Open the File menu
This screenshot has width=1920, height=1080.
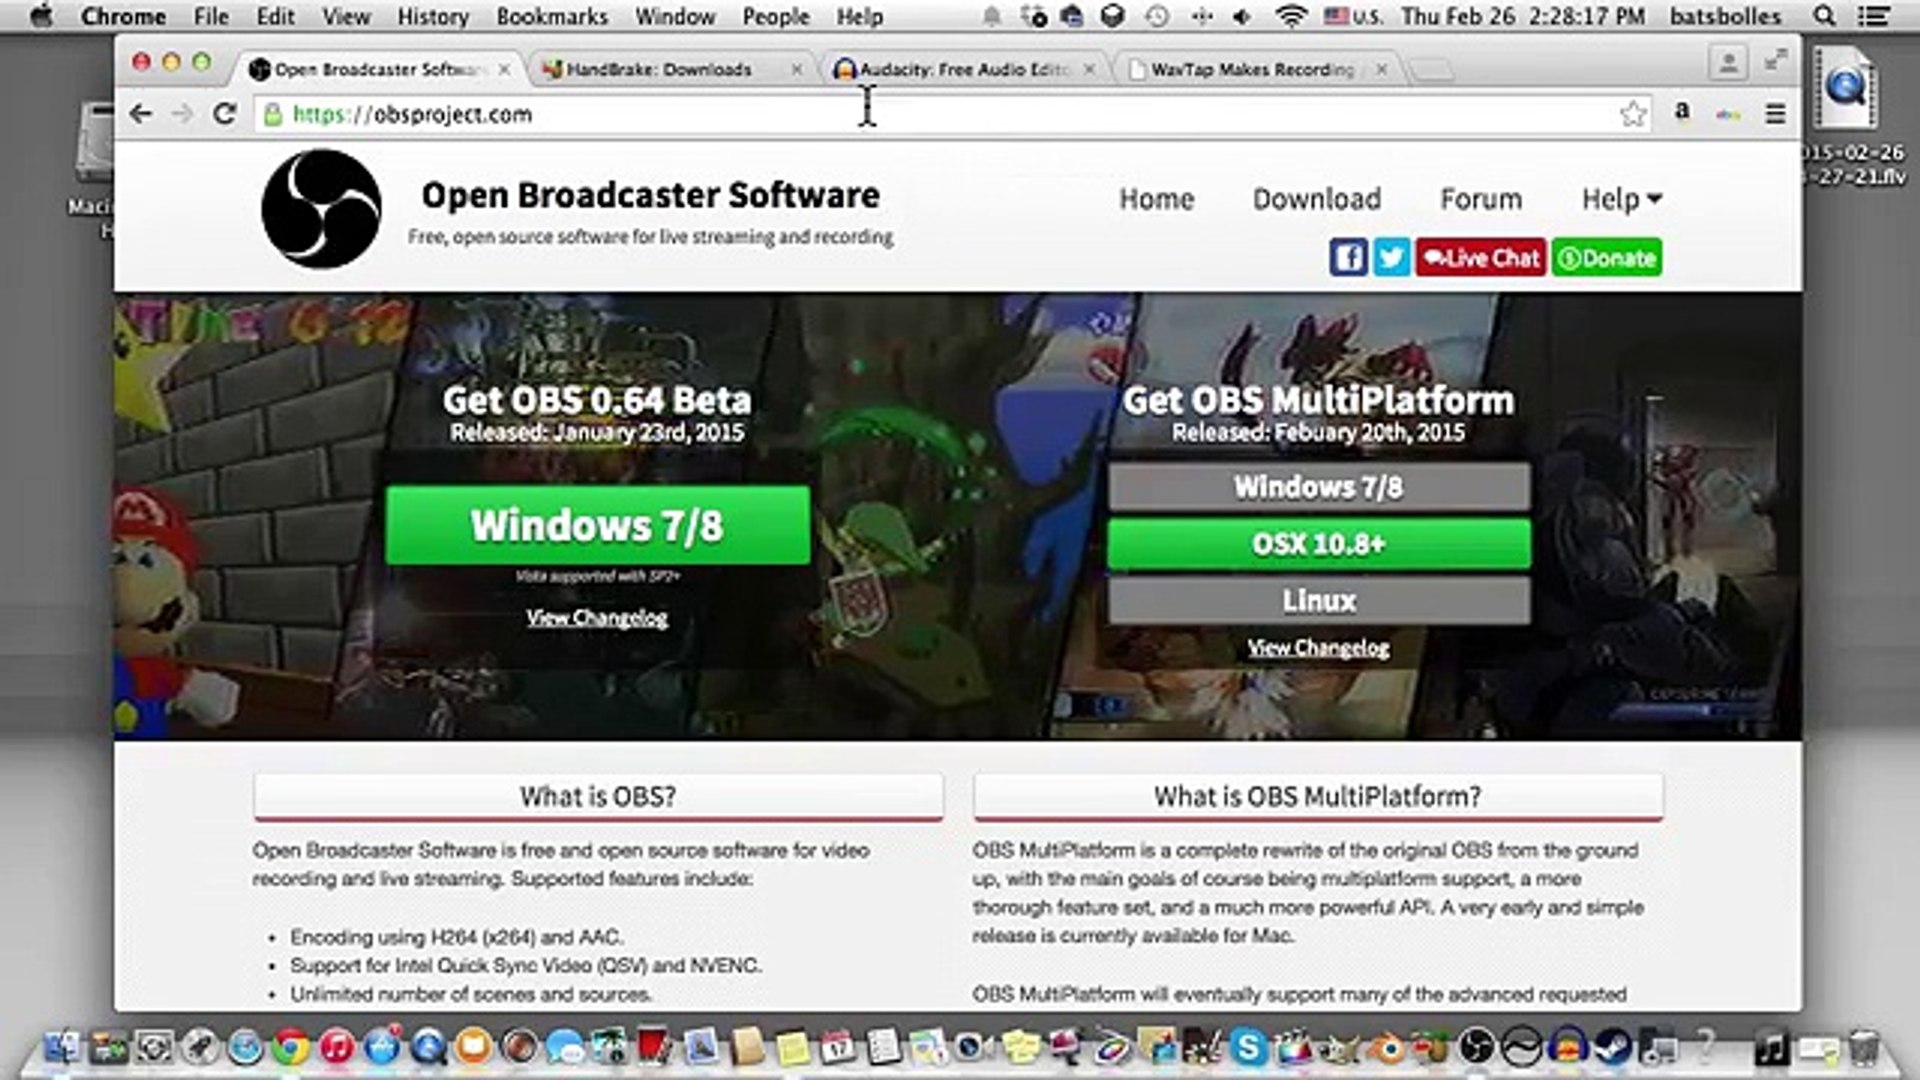[x=211, y=16]
